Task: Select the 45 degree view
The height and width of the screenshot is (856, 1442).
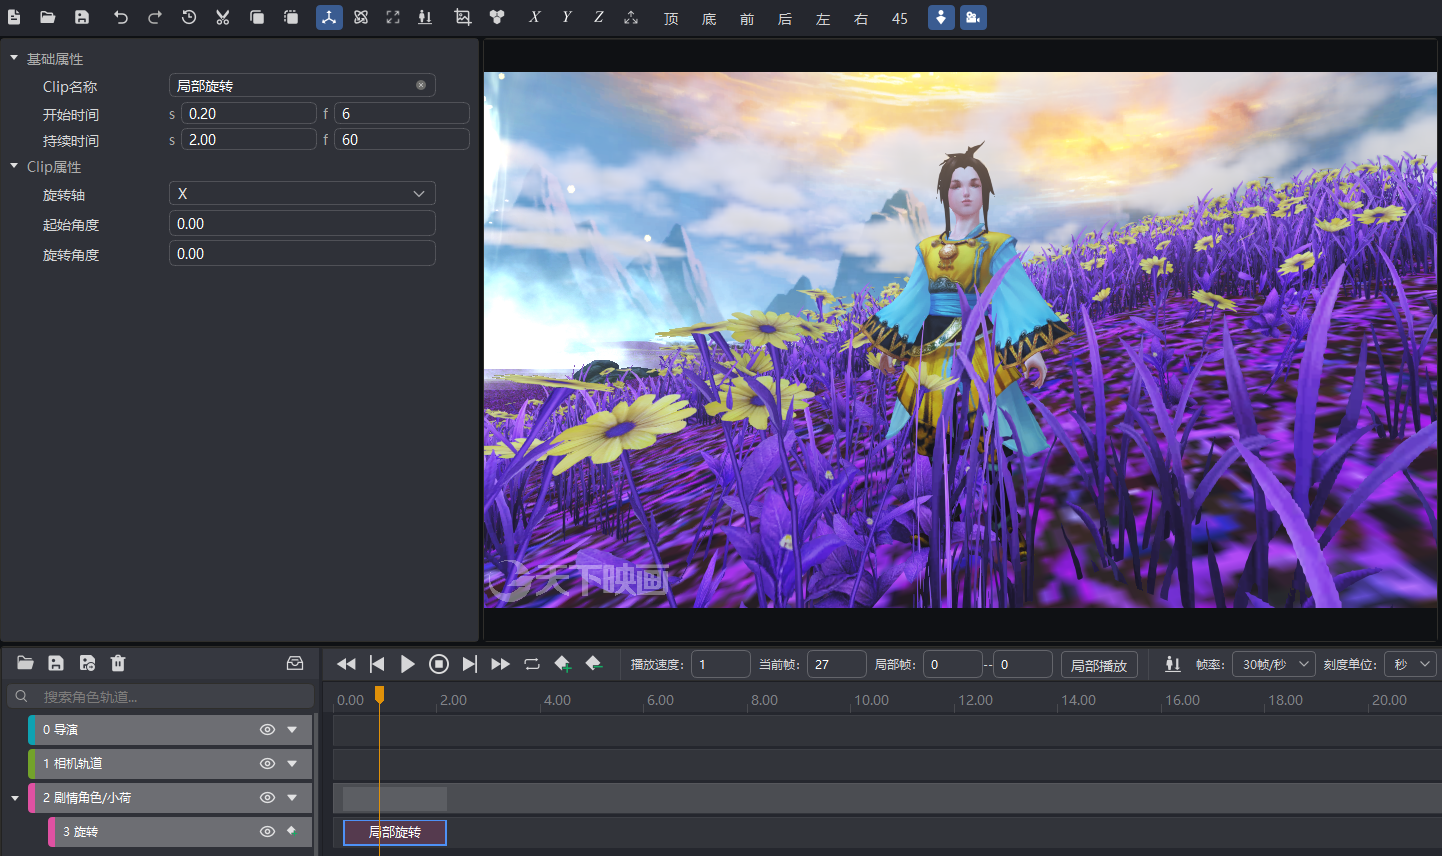Action: point(900,18)
